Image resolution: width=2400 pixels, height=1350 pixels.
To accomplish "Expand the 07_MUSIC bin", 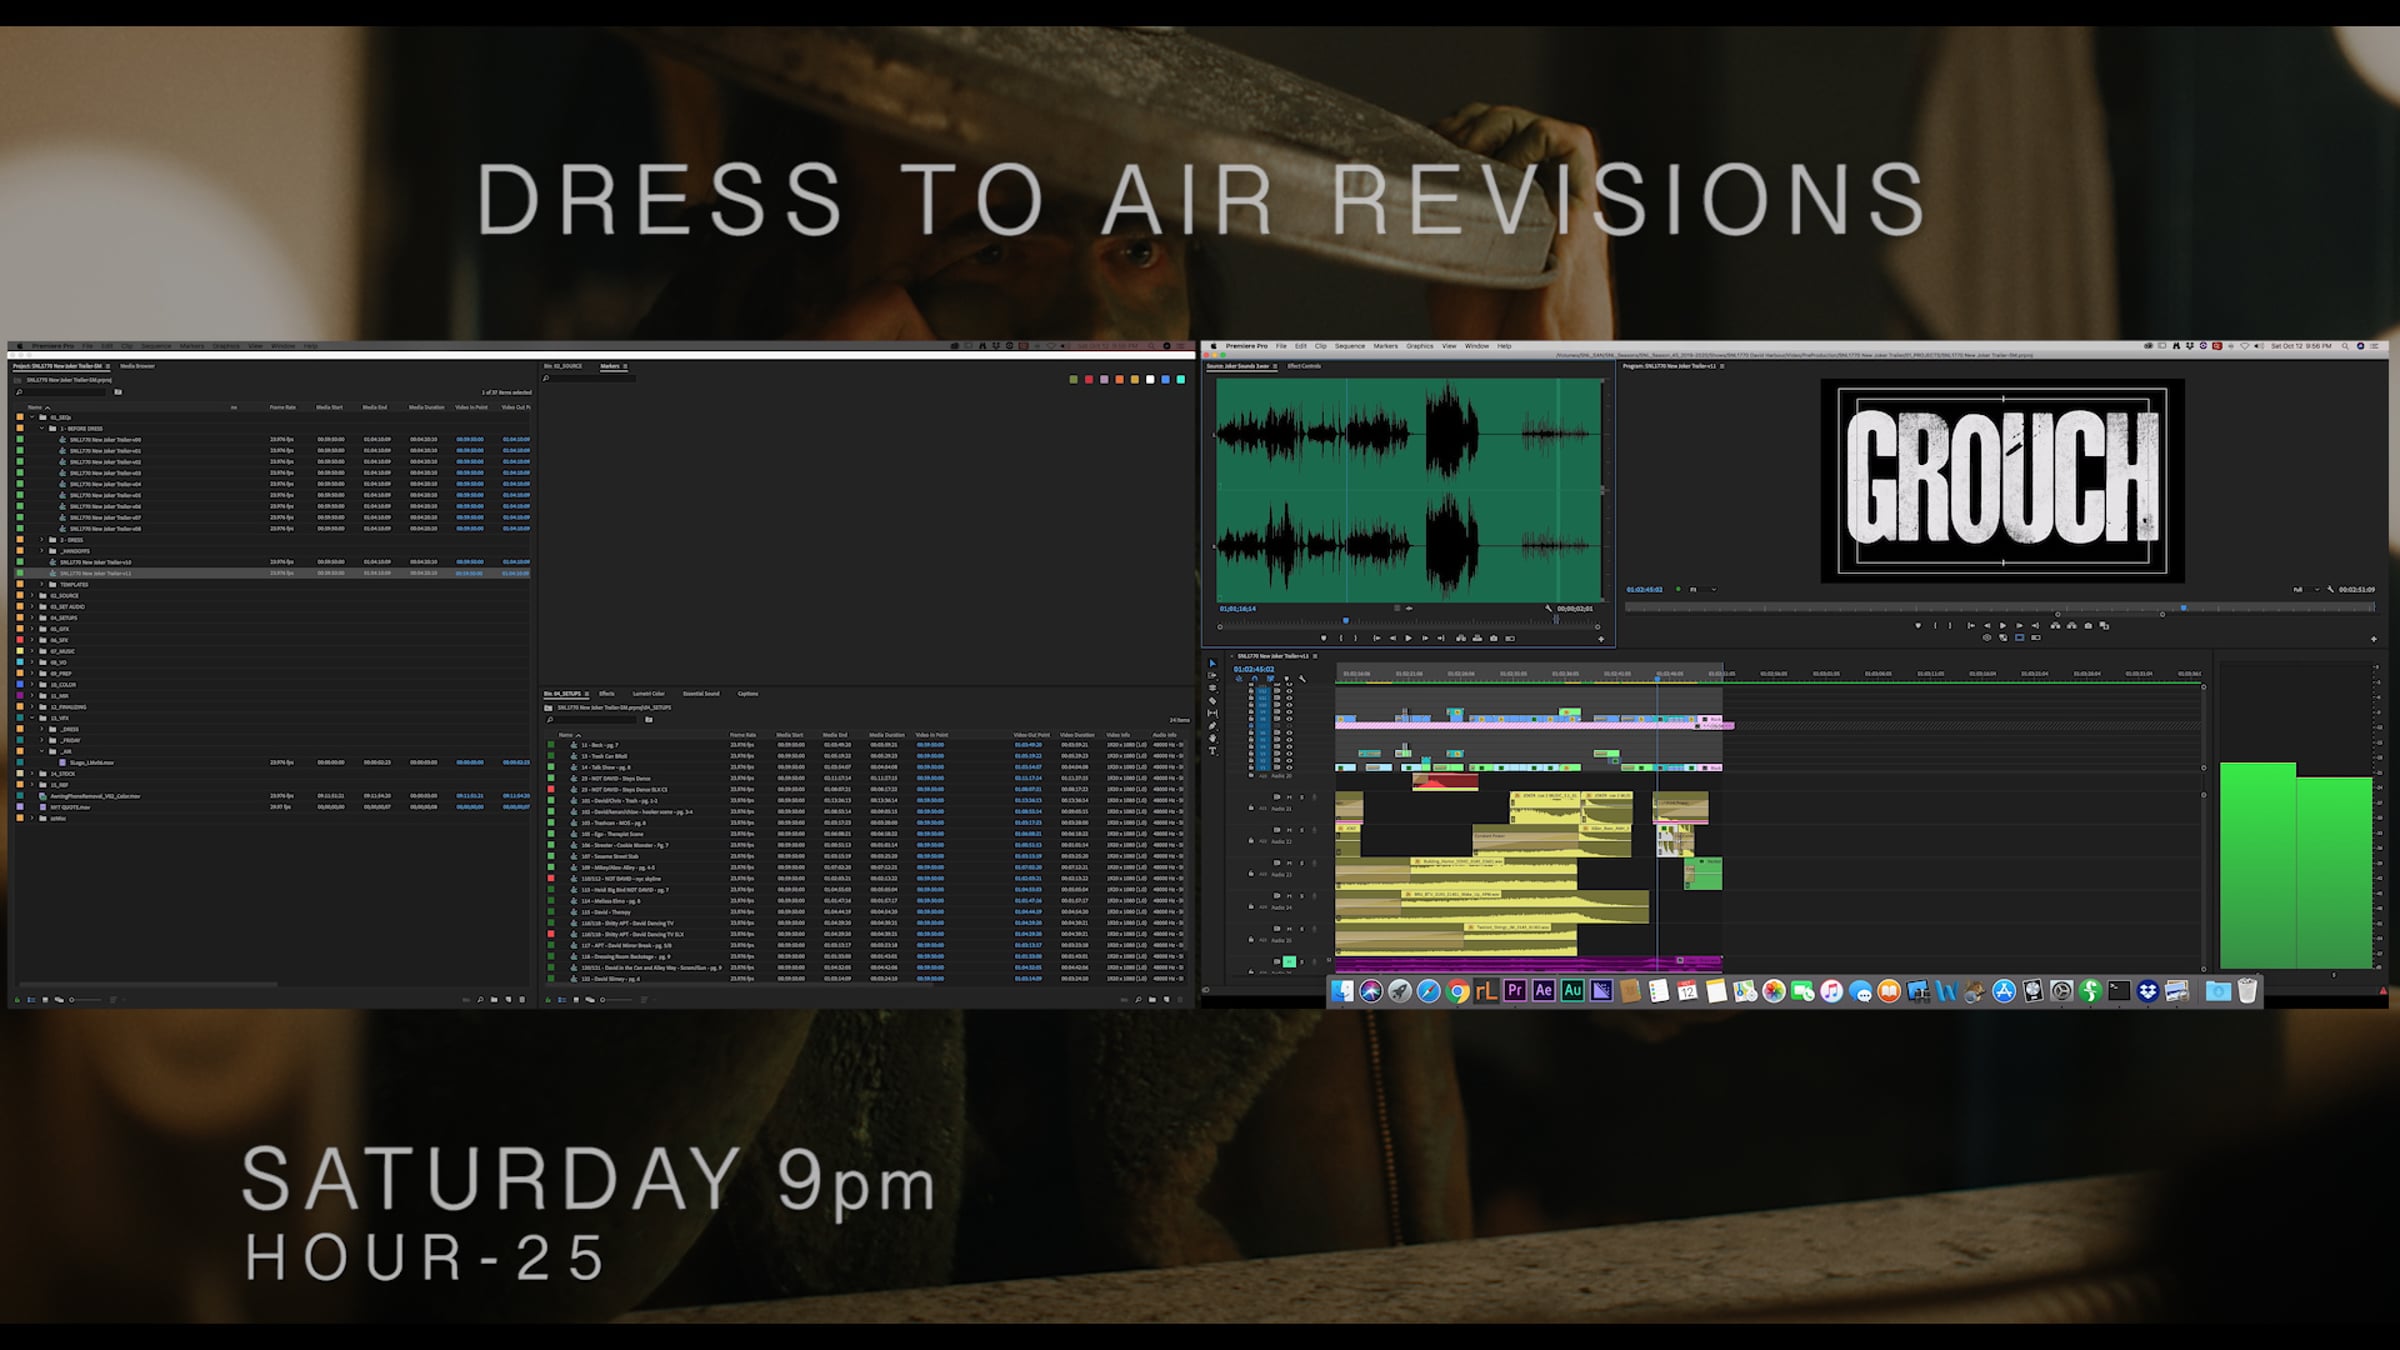I will 32,651.
